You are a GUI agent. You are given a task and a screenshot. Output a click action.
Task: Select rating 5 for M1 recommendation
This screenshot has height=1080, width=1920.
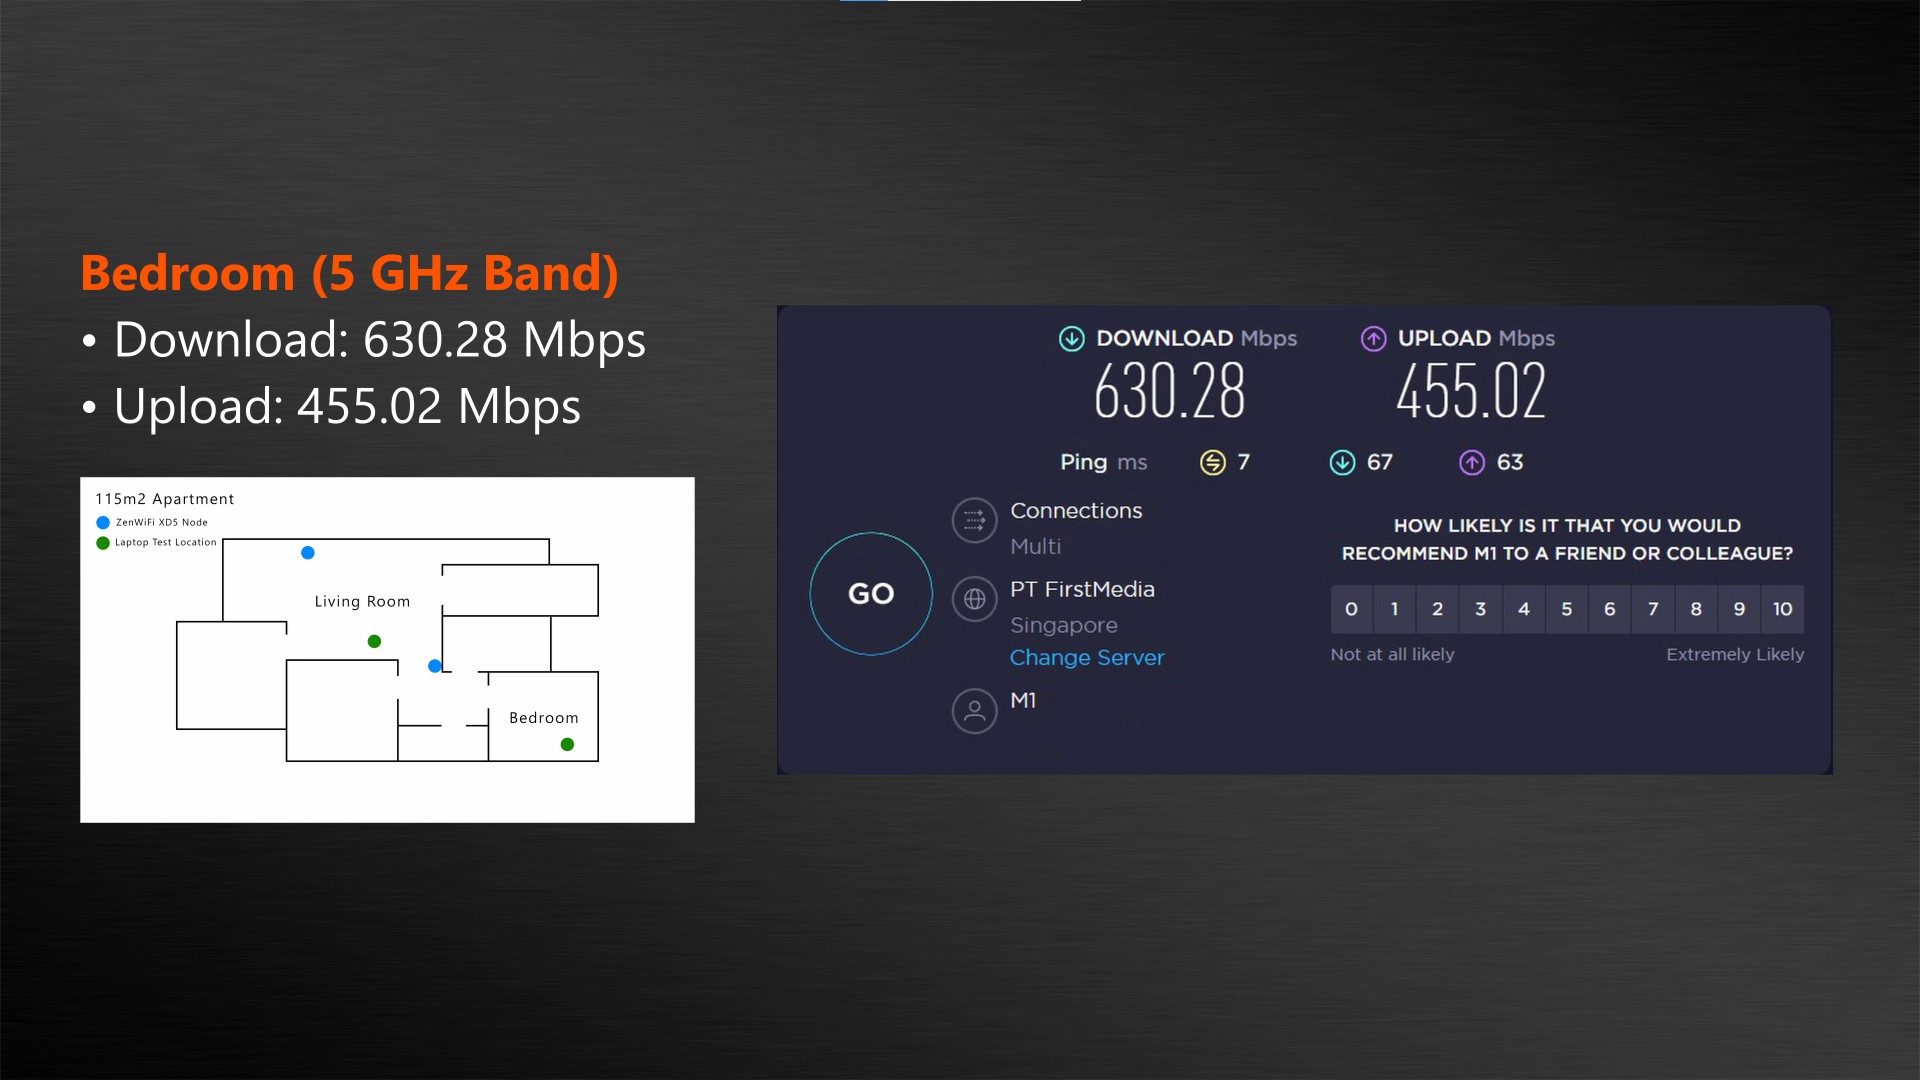click(1567, 608)
